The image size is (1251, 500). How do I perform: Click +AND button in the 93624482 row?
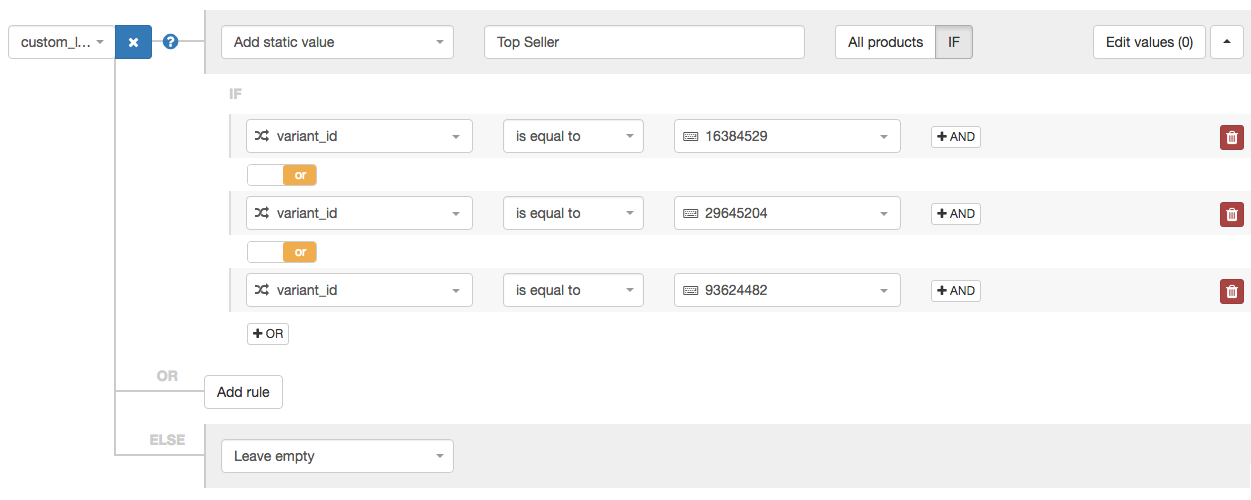tap(956, 291)
